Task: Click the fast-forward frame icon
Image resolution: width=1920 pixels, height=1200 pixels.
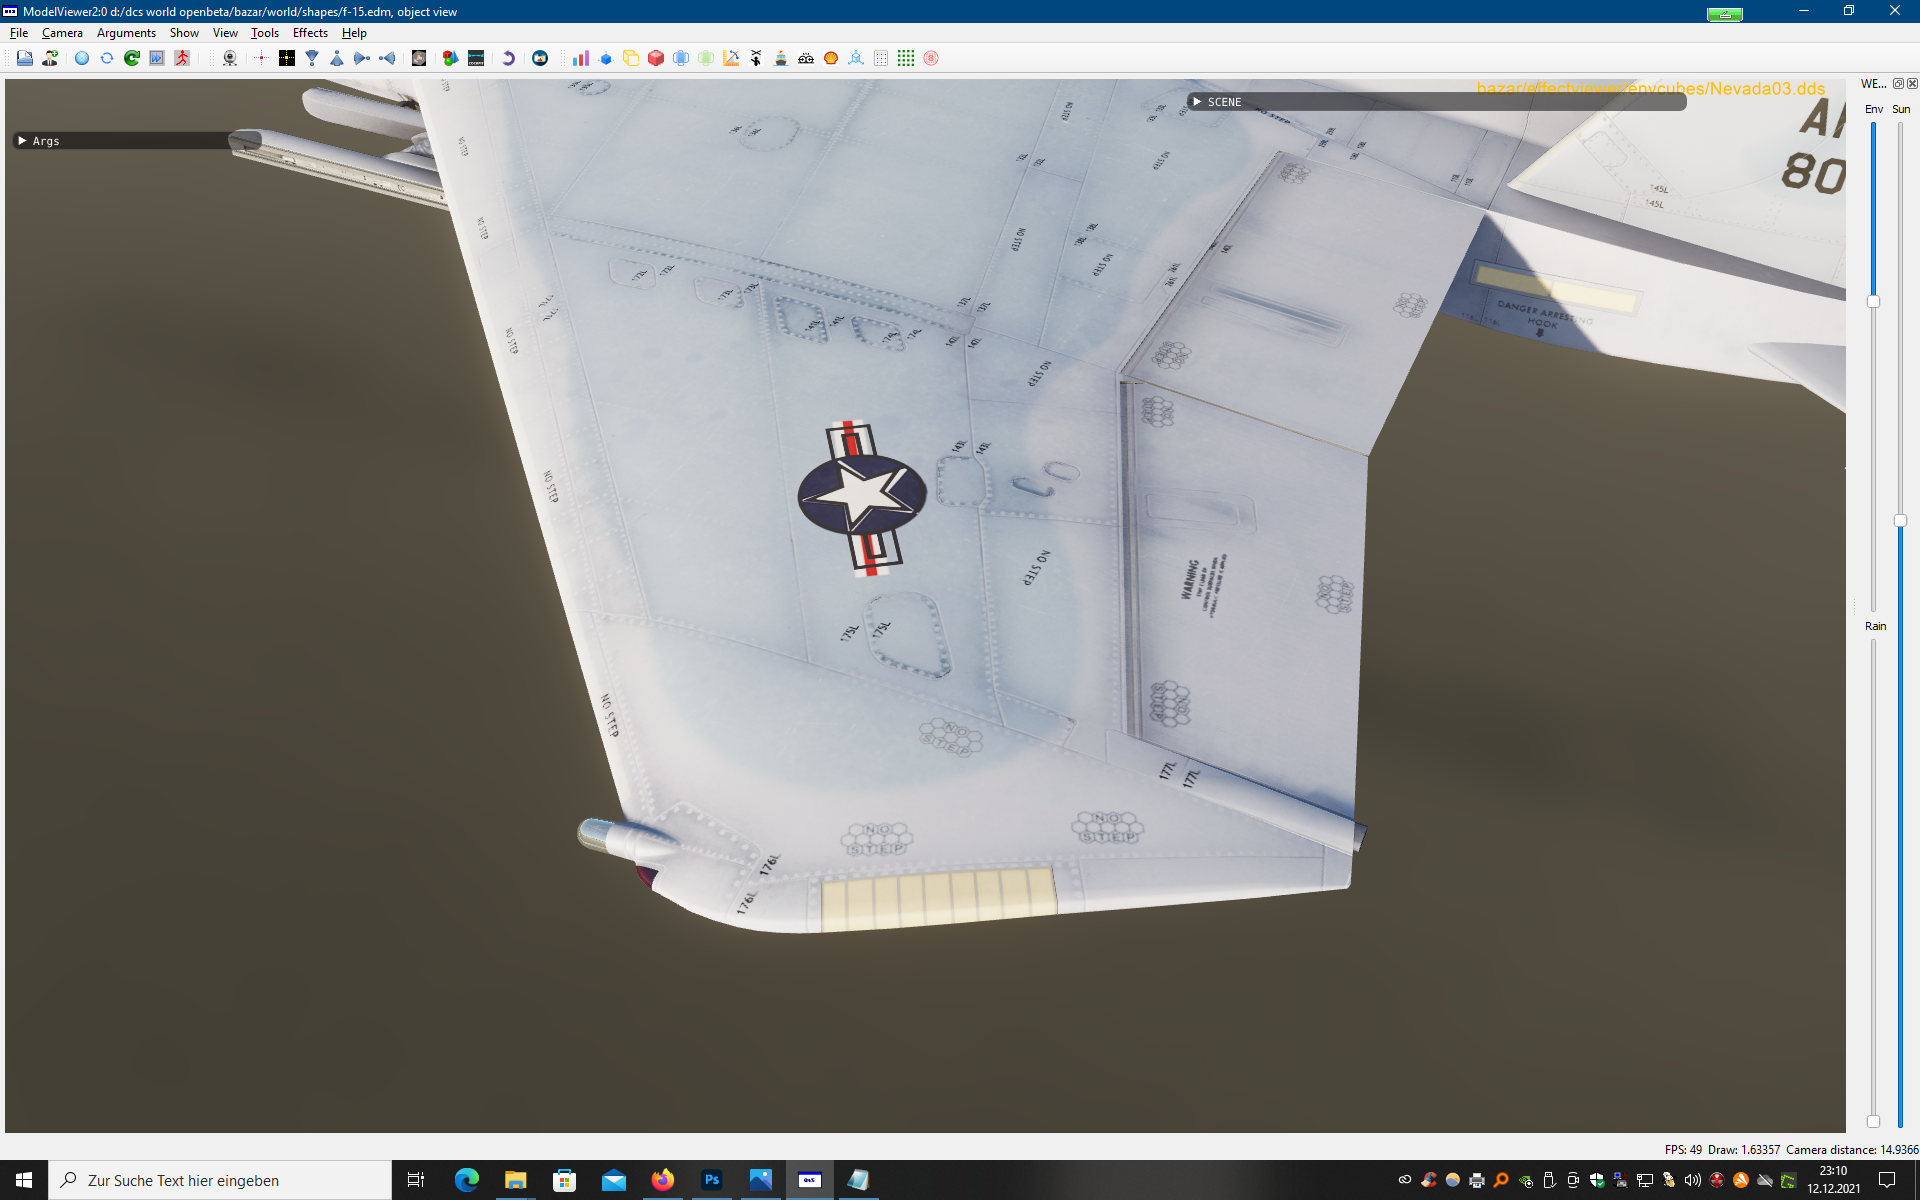Action: pos(157,58)
